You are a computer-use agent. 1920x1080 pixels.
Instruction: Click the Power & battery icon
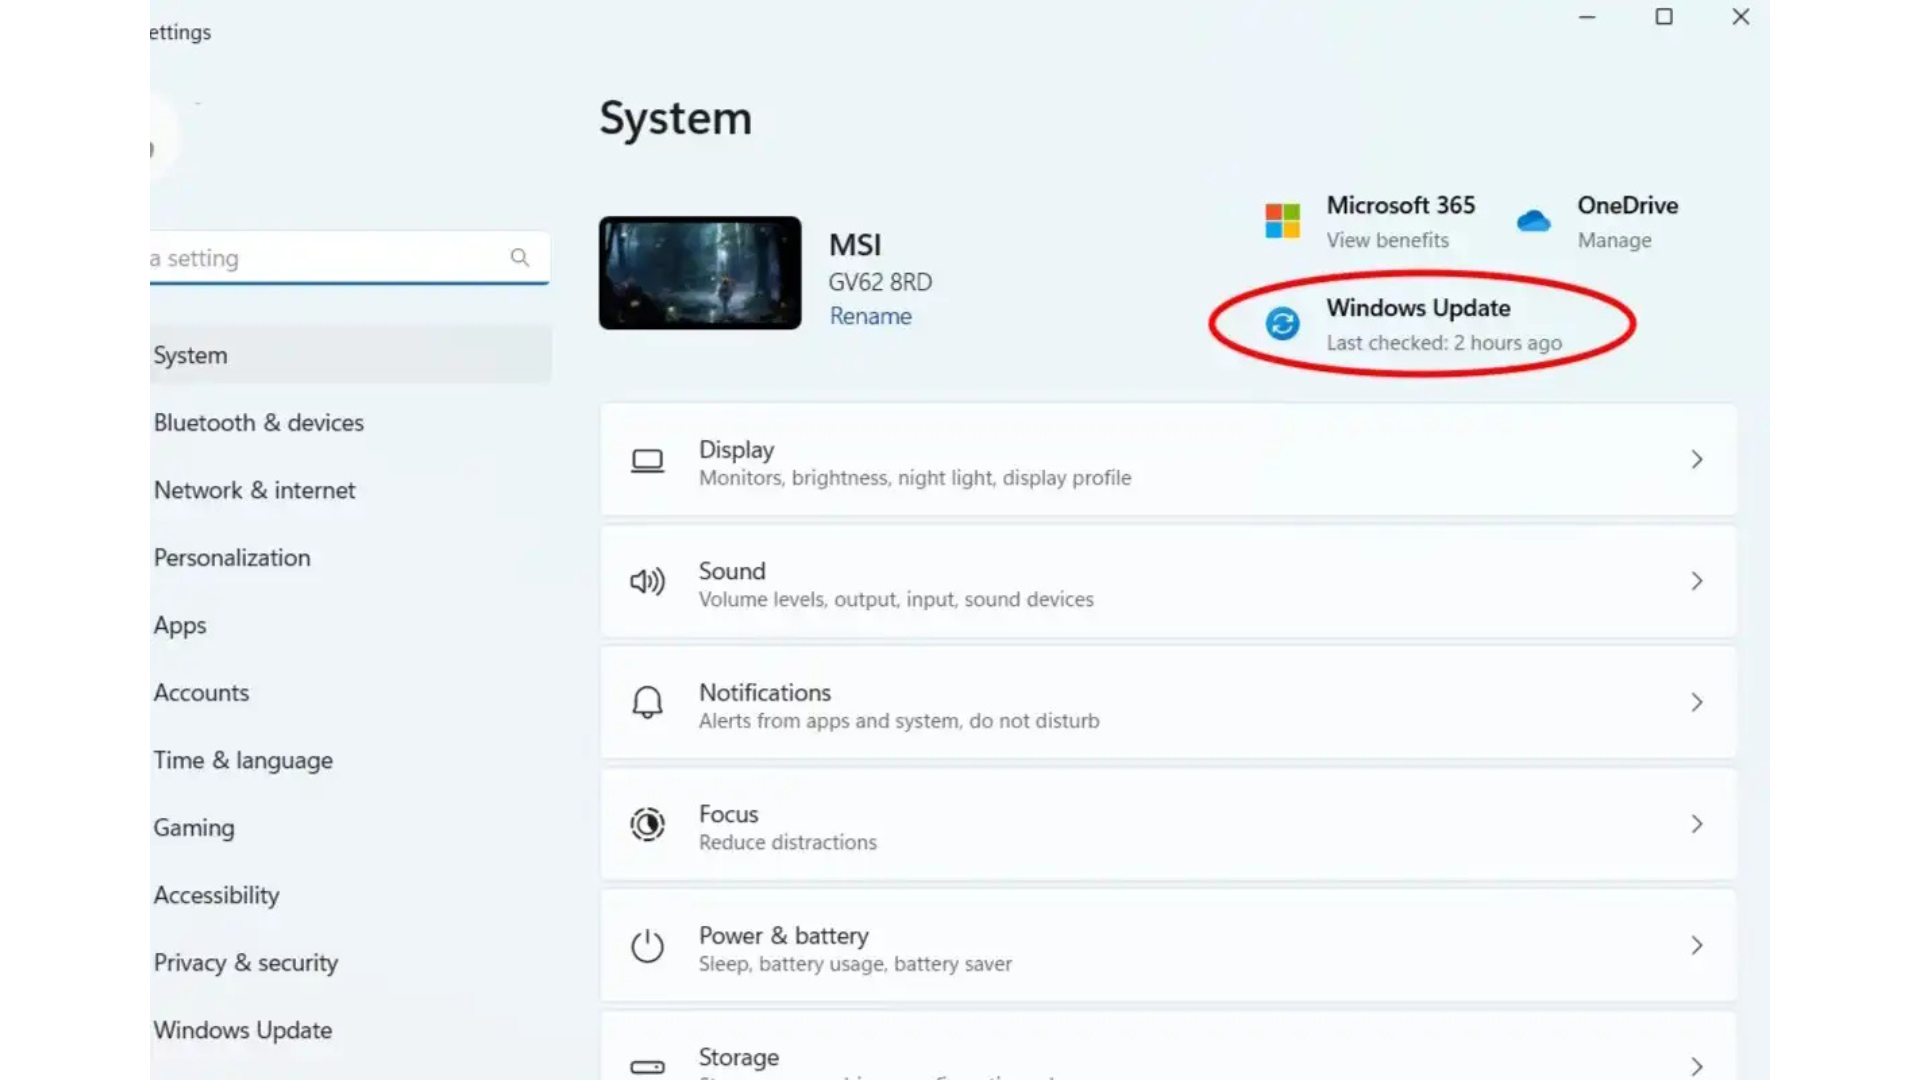pyautogui.click(x=648, y=946)
